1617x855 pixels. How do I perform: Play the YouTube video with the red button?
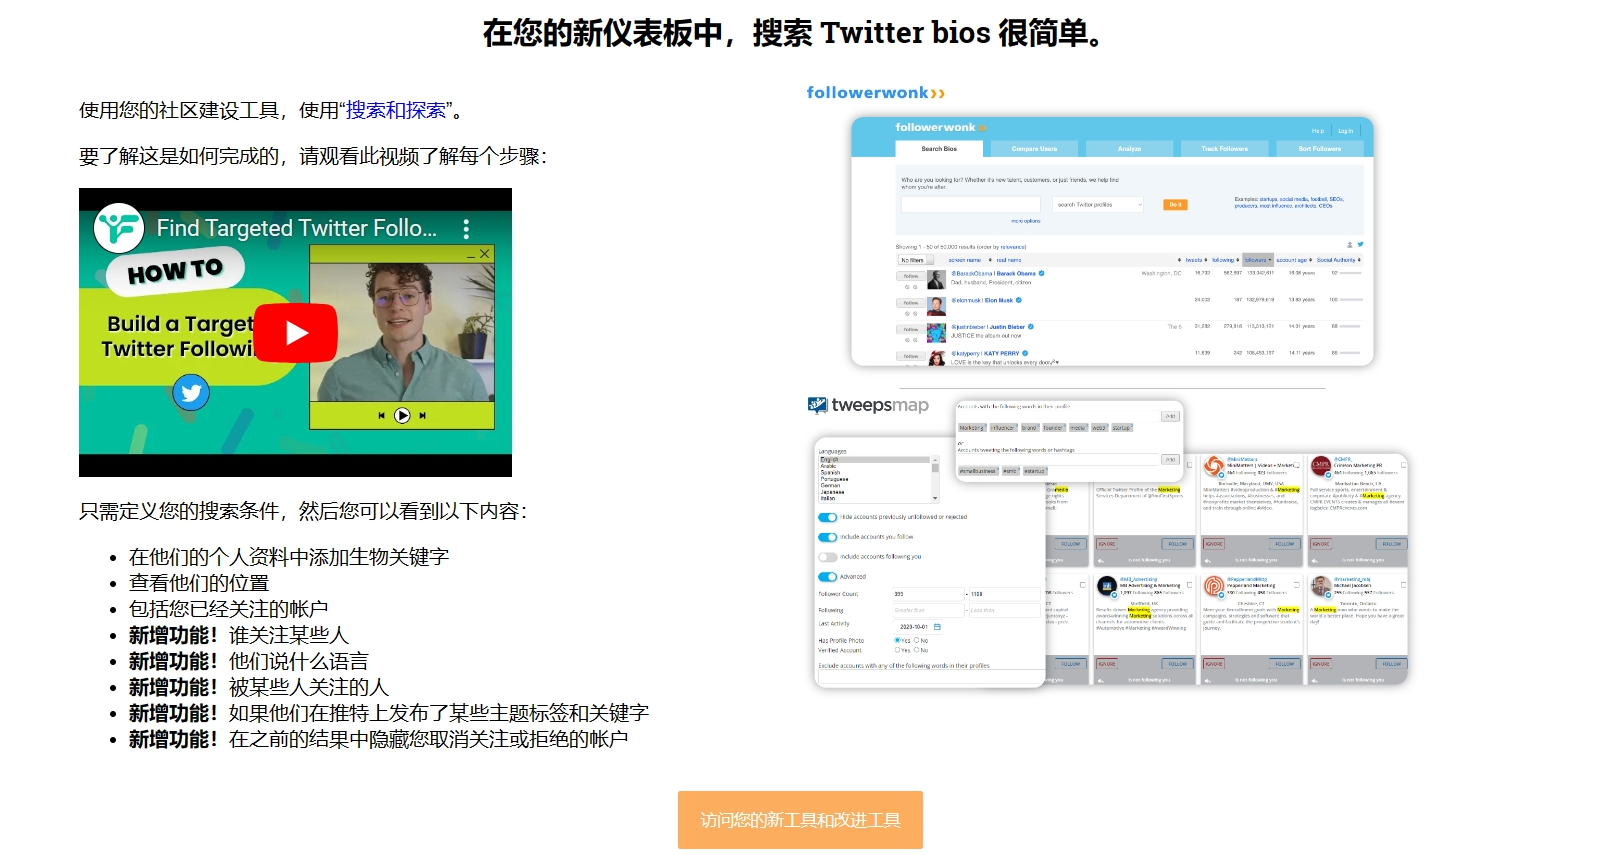tap(296, 333)
